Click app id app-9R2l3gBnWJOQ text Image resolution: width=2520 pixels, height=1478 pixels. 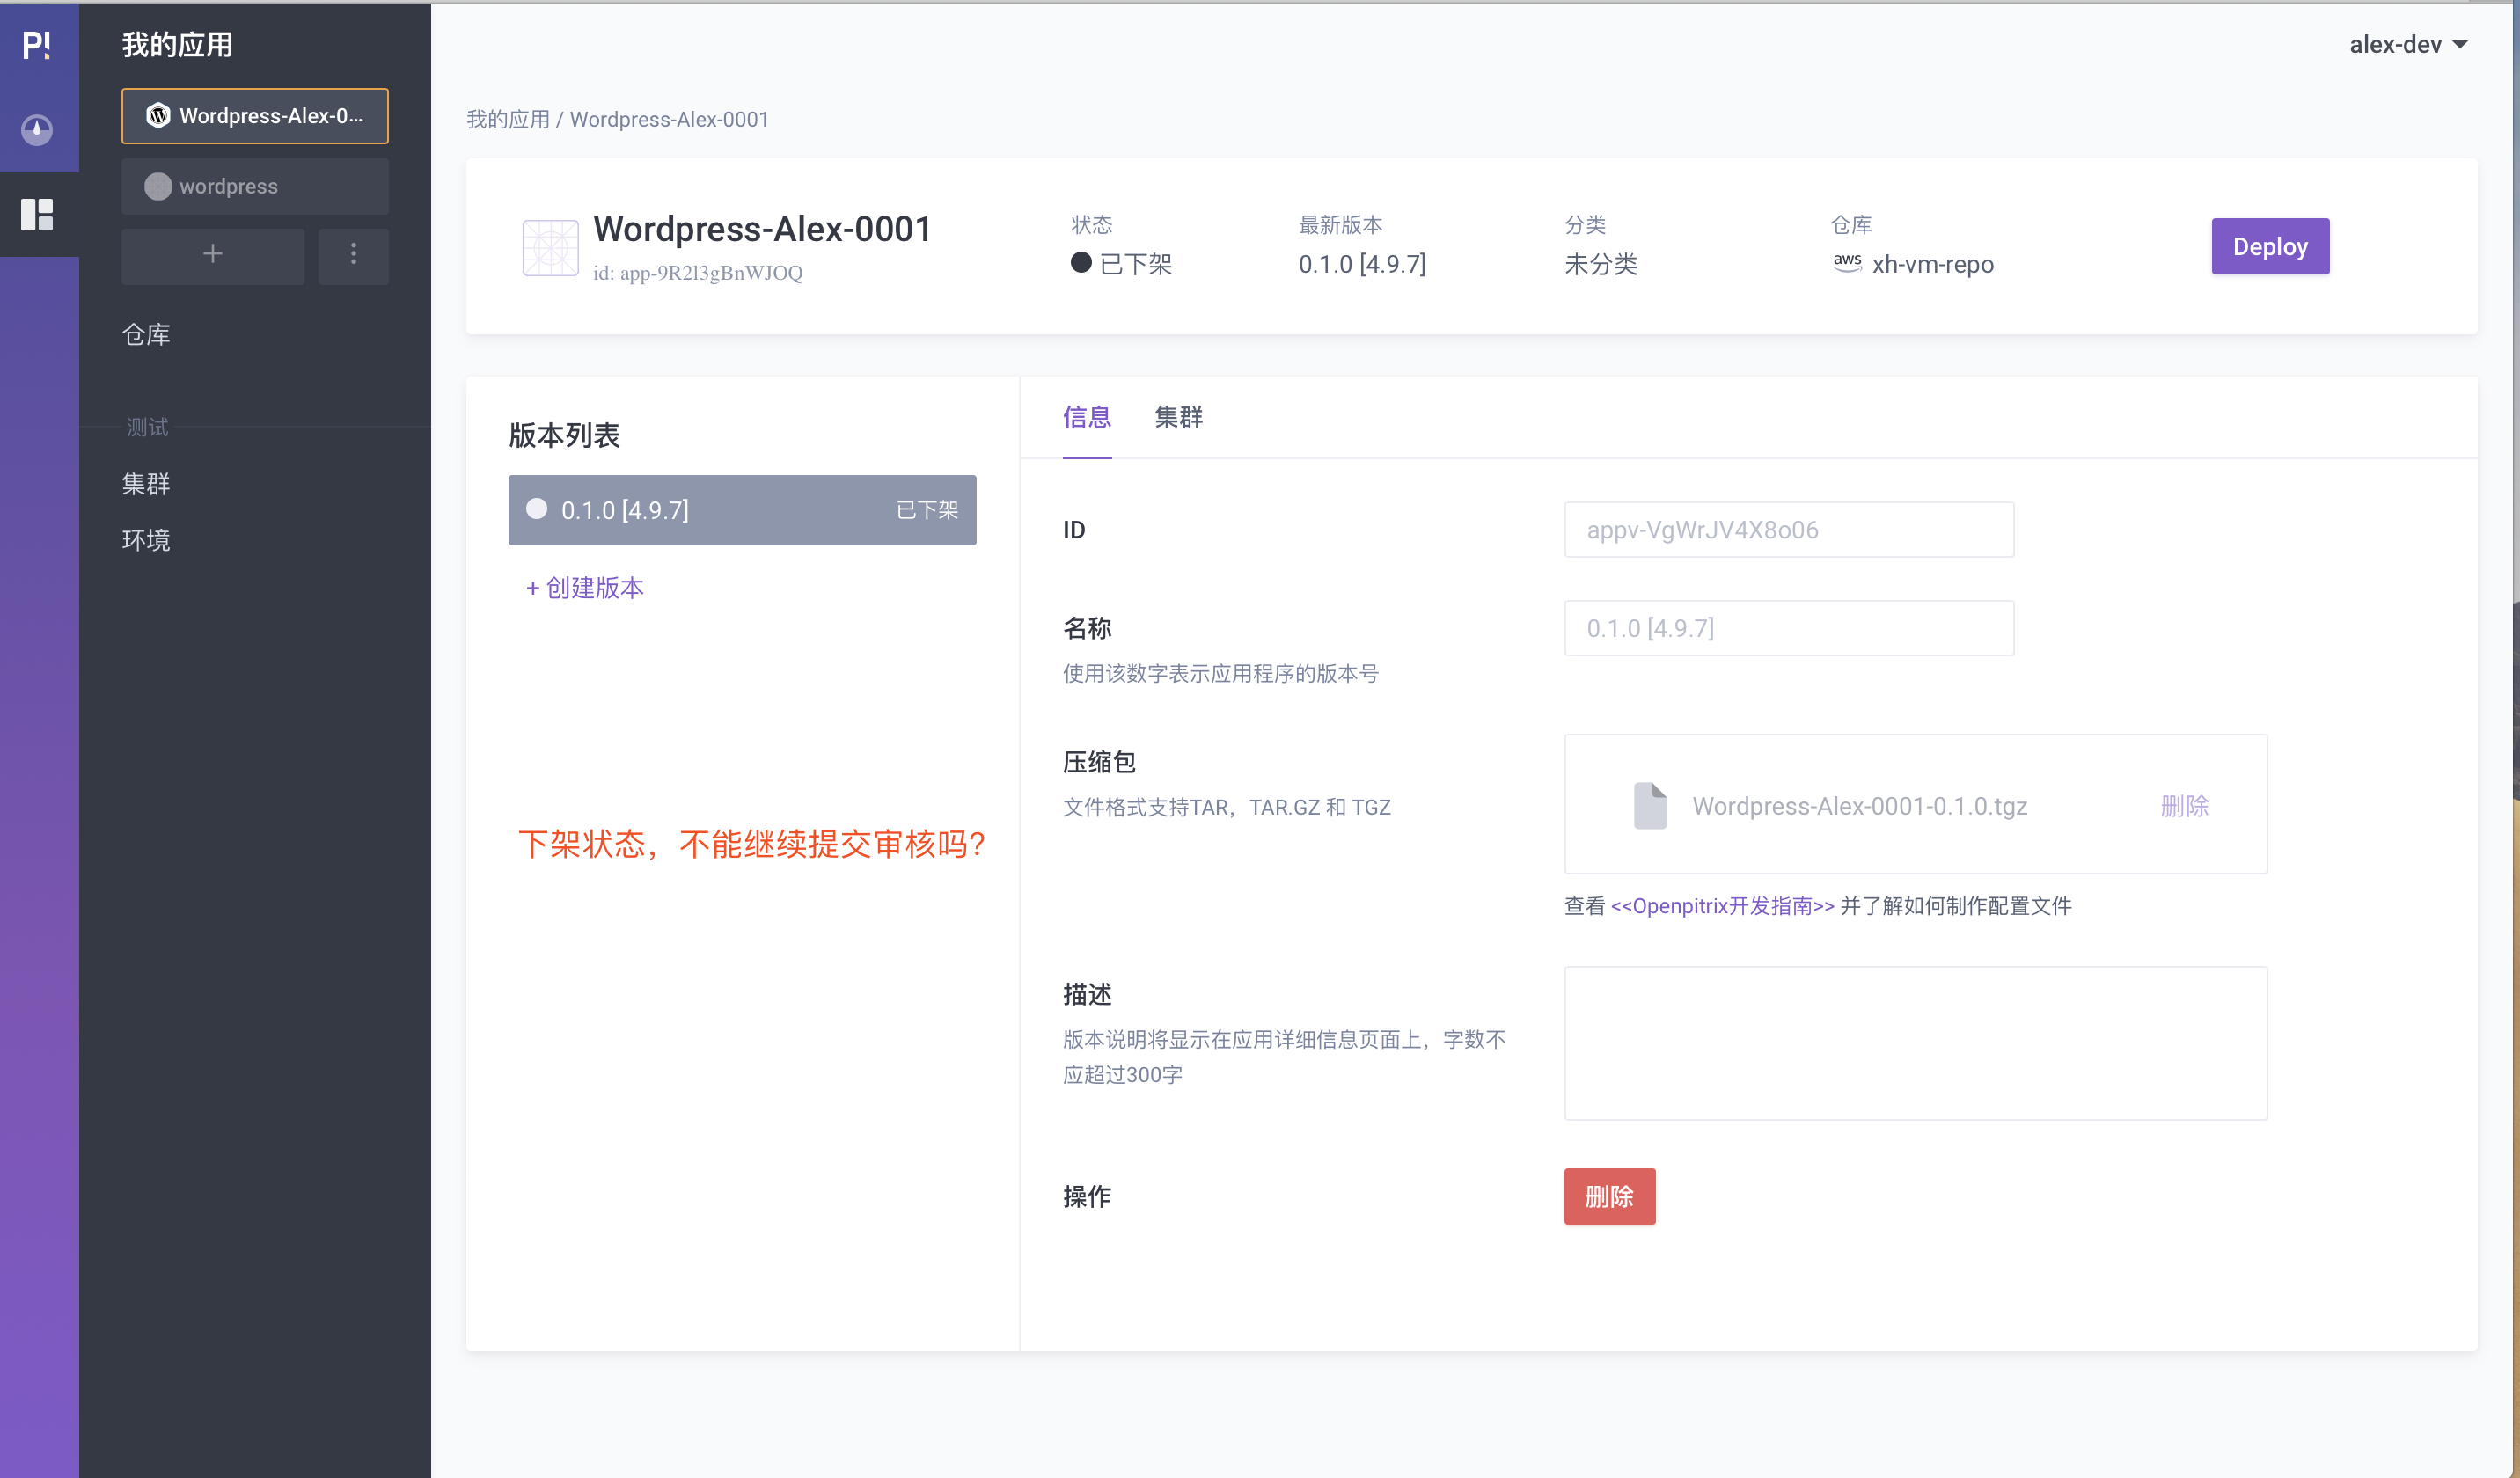697,273
